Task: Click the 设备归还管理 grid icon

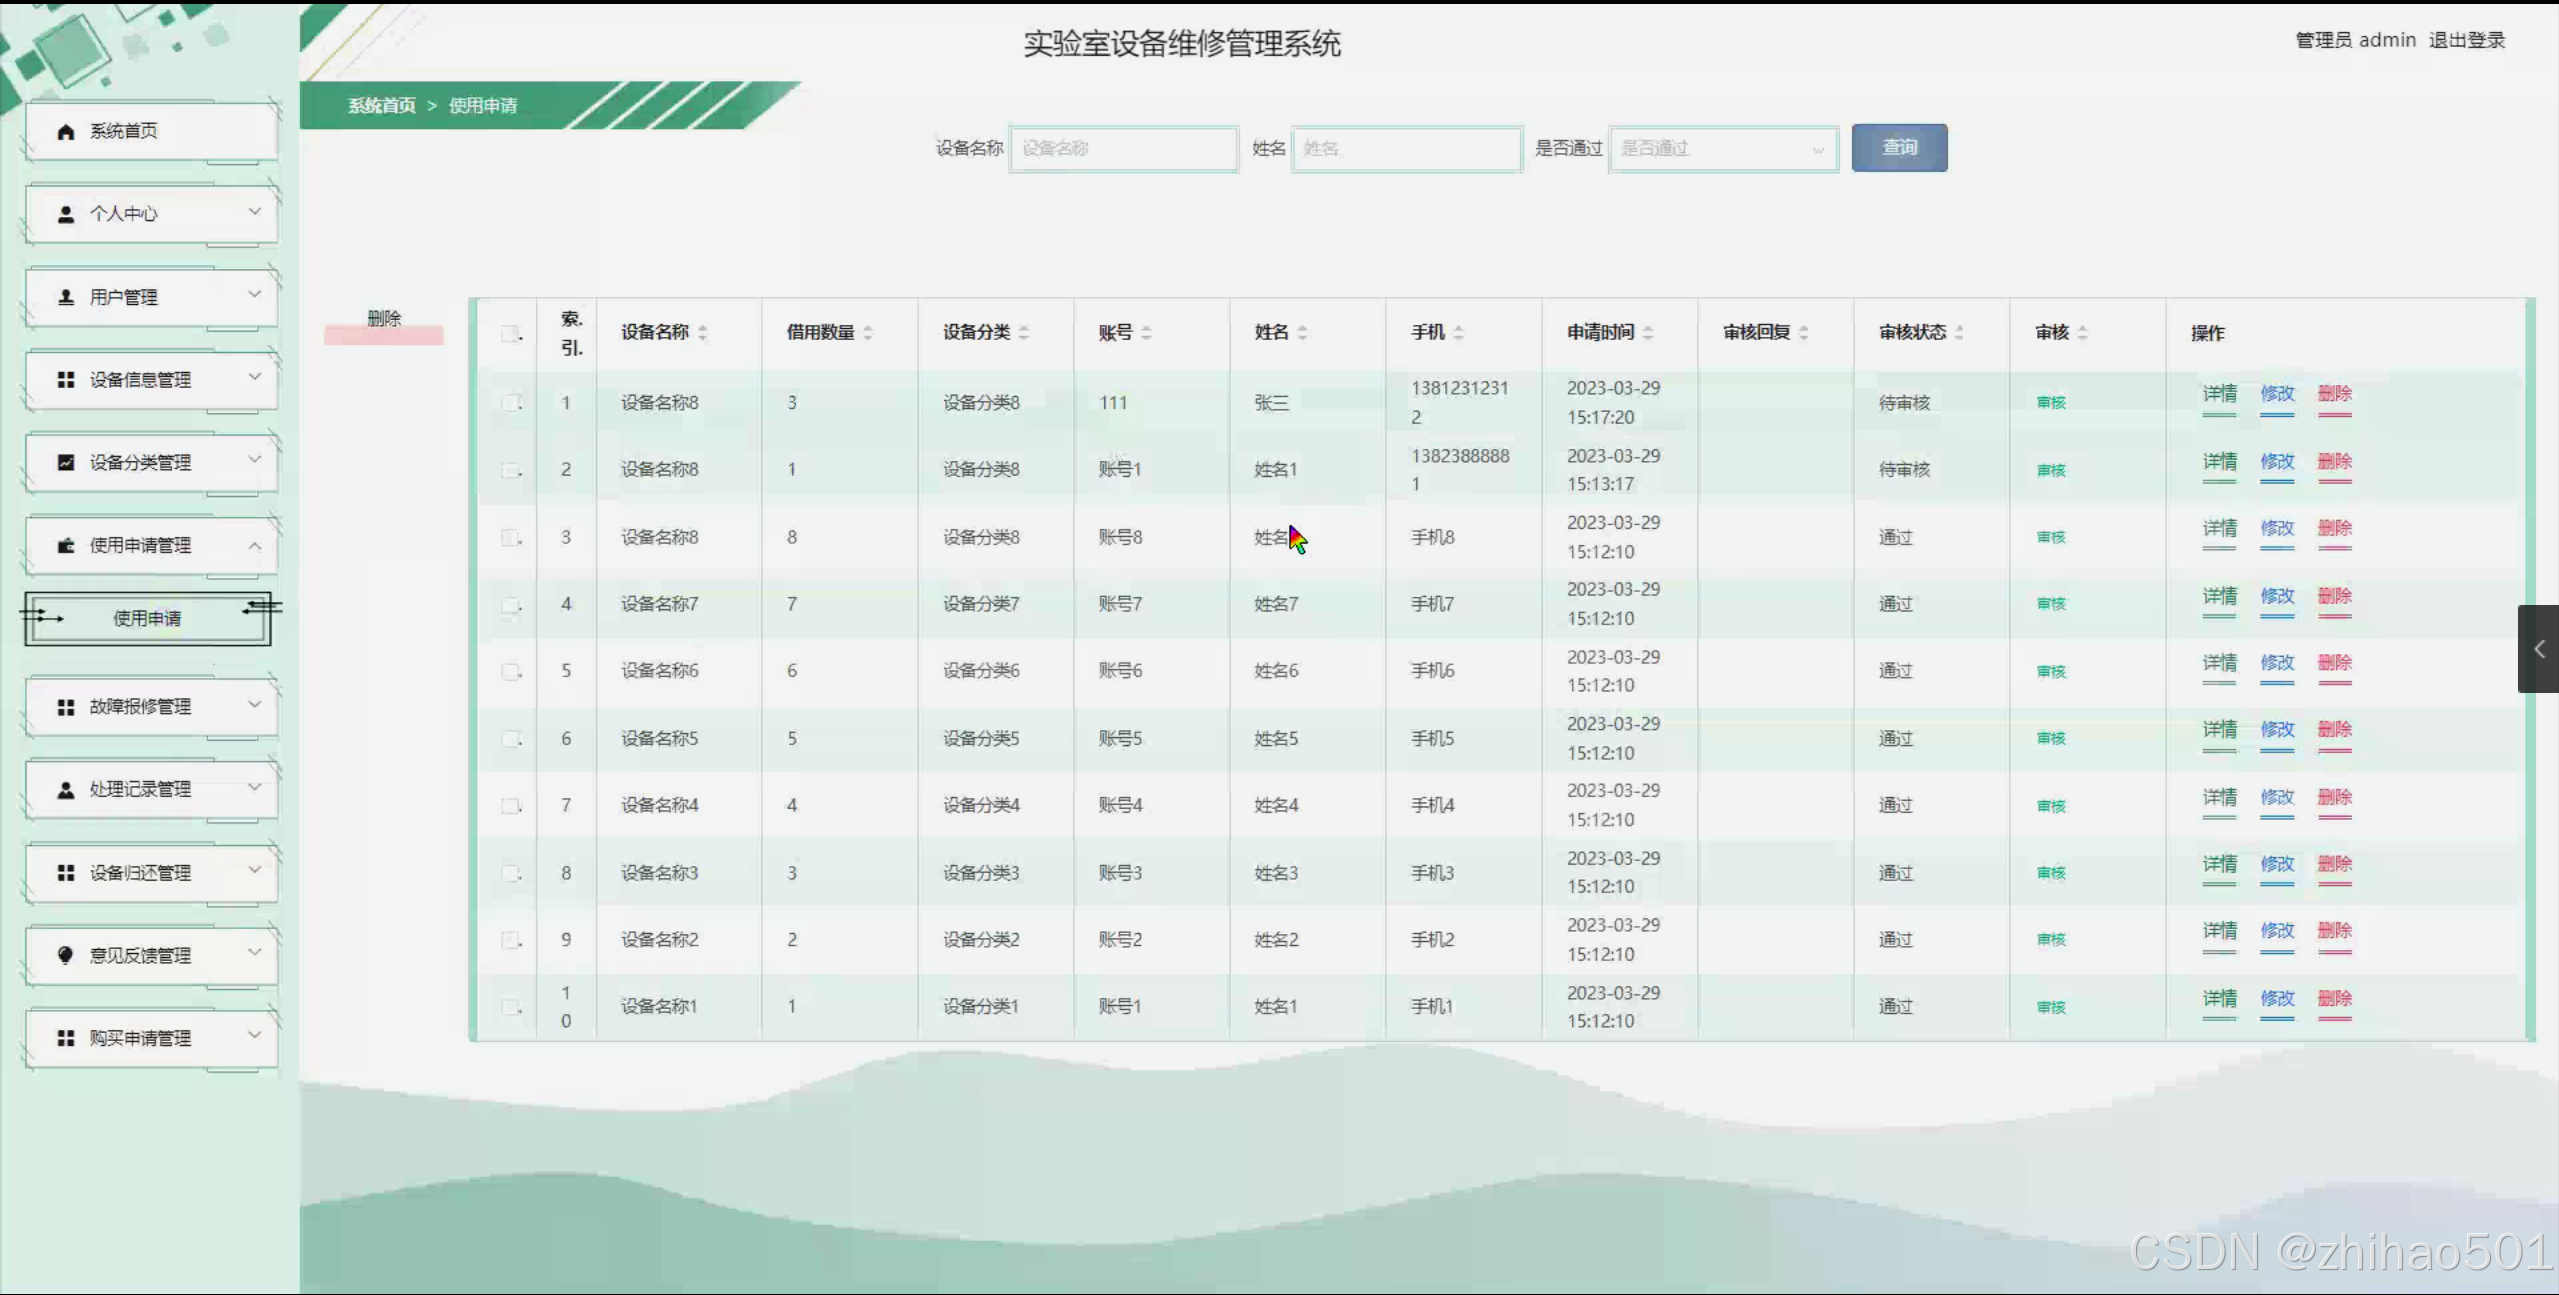Action: (x=65, y=871)
